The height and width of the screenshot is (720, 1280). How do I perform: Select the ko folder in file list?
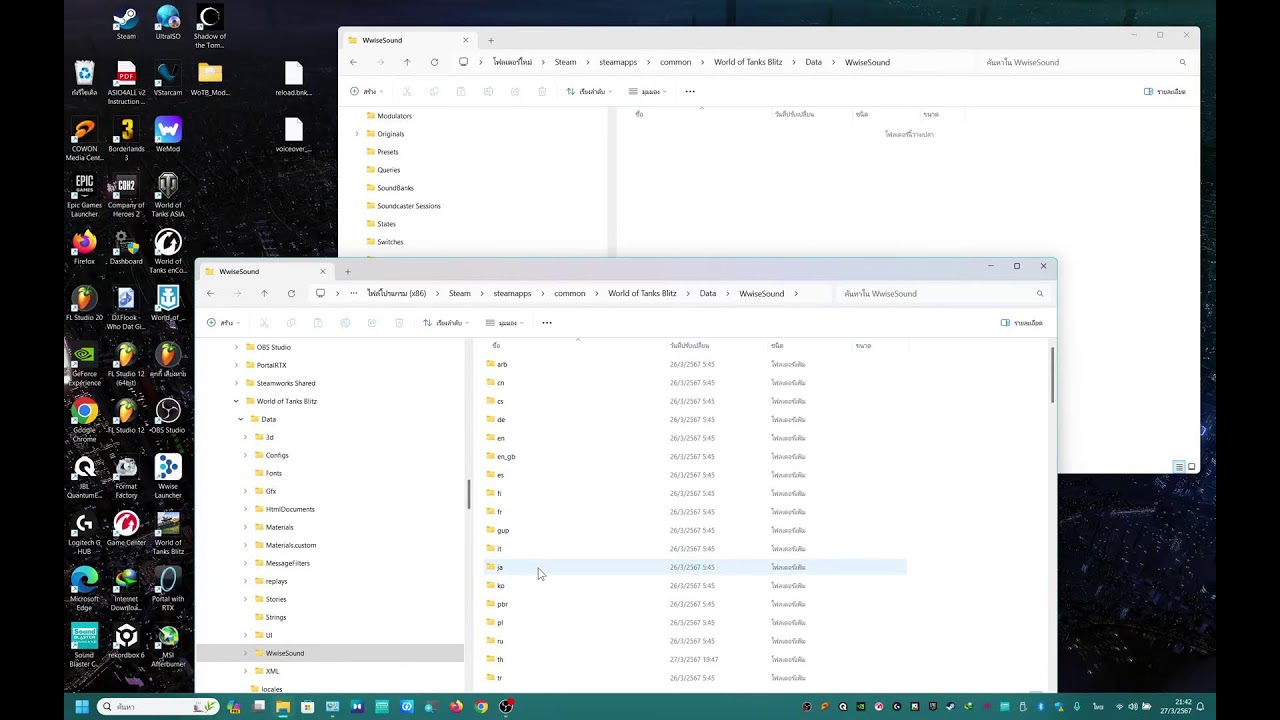(695, 585)
